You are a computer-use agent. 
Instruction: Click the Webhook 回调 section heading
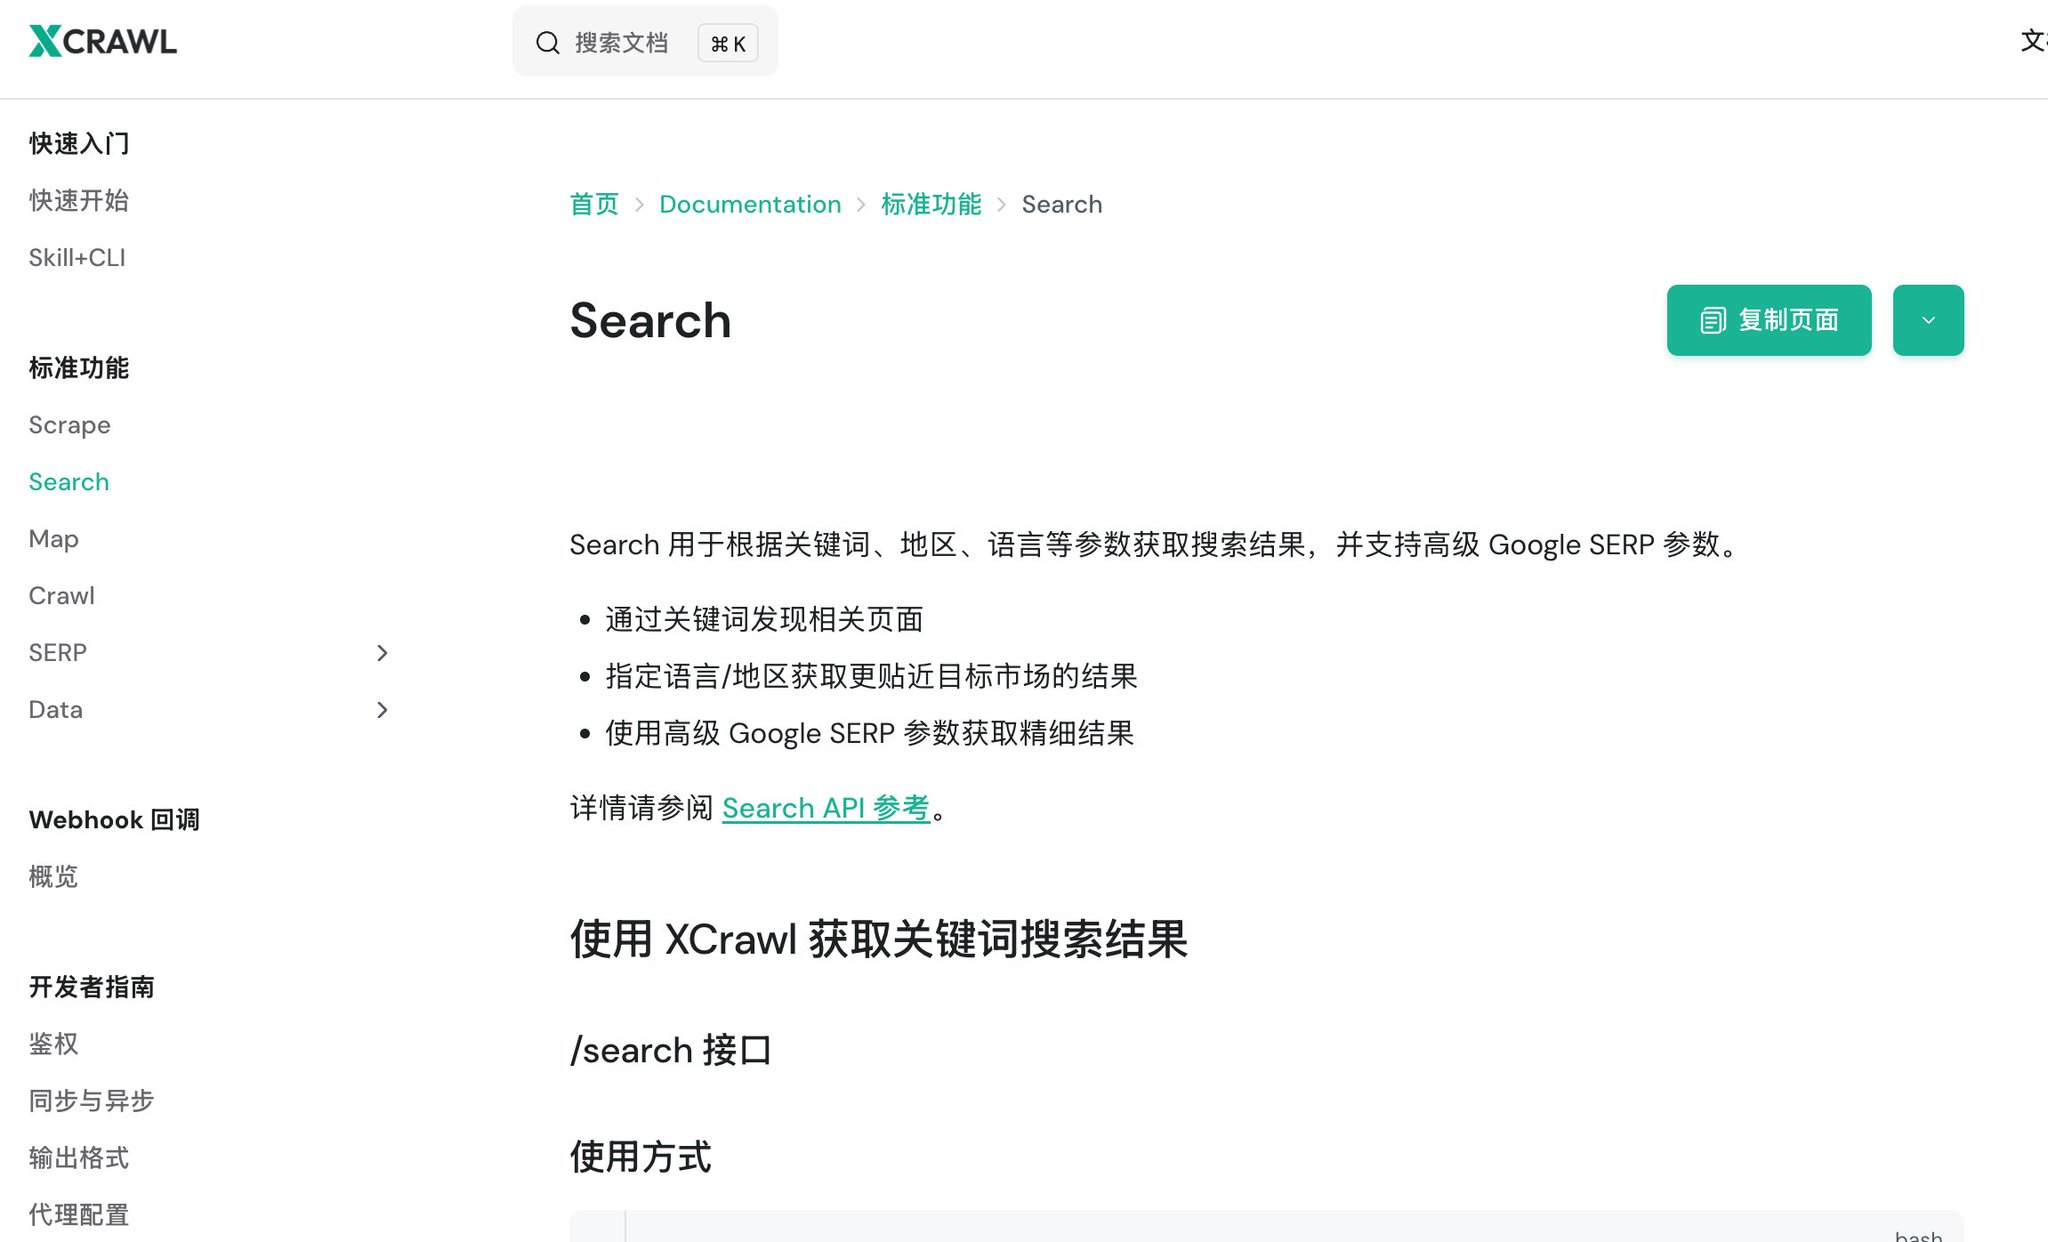(x=114, y=820)
